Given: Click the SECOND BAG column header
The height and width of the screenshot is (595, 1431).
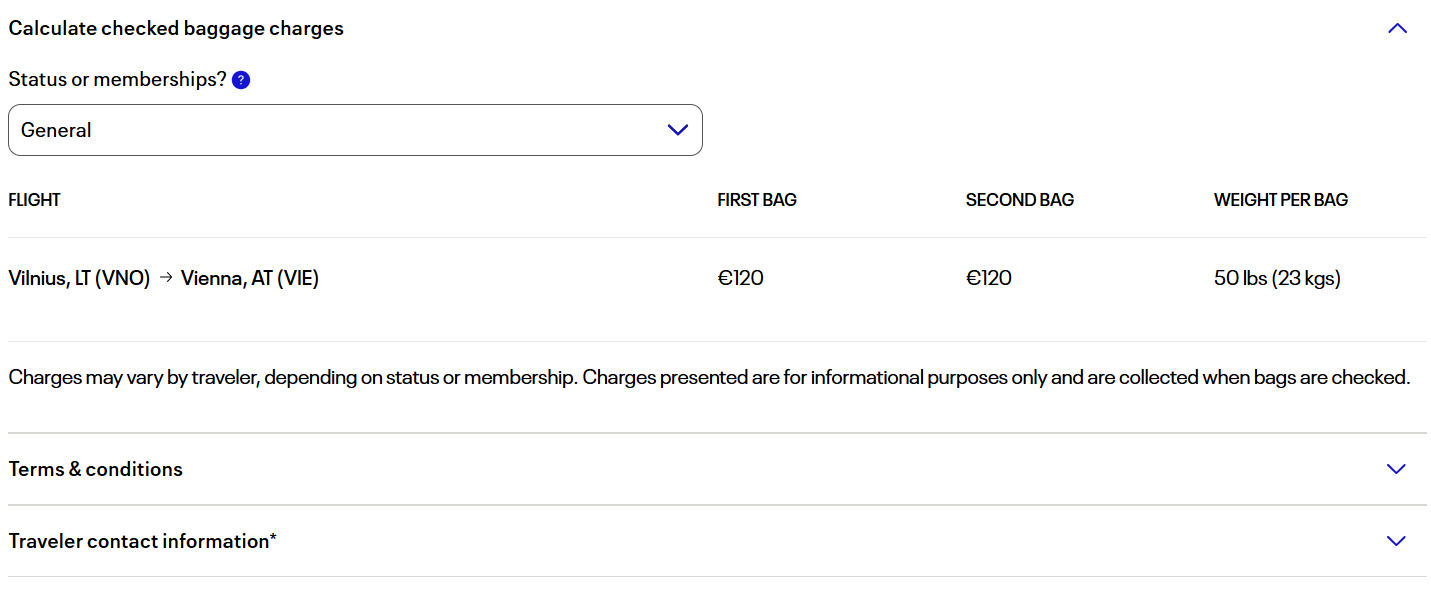Looking at the screenshot, I should click(1019, 200).
